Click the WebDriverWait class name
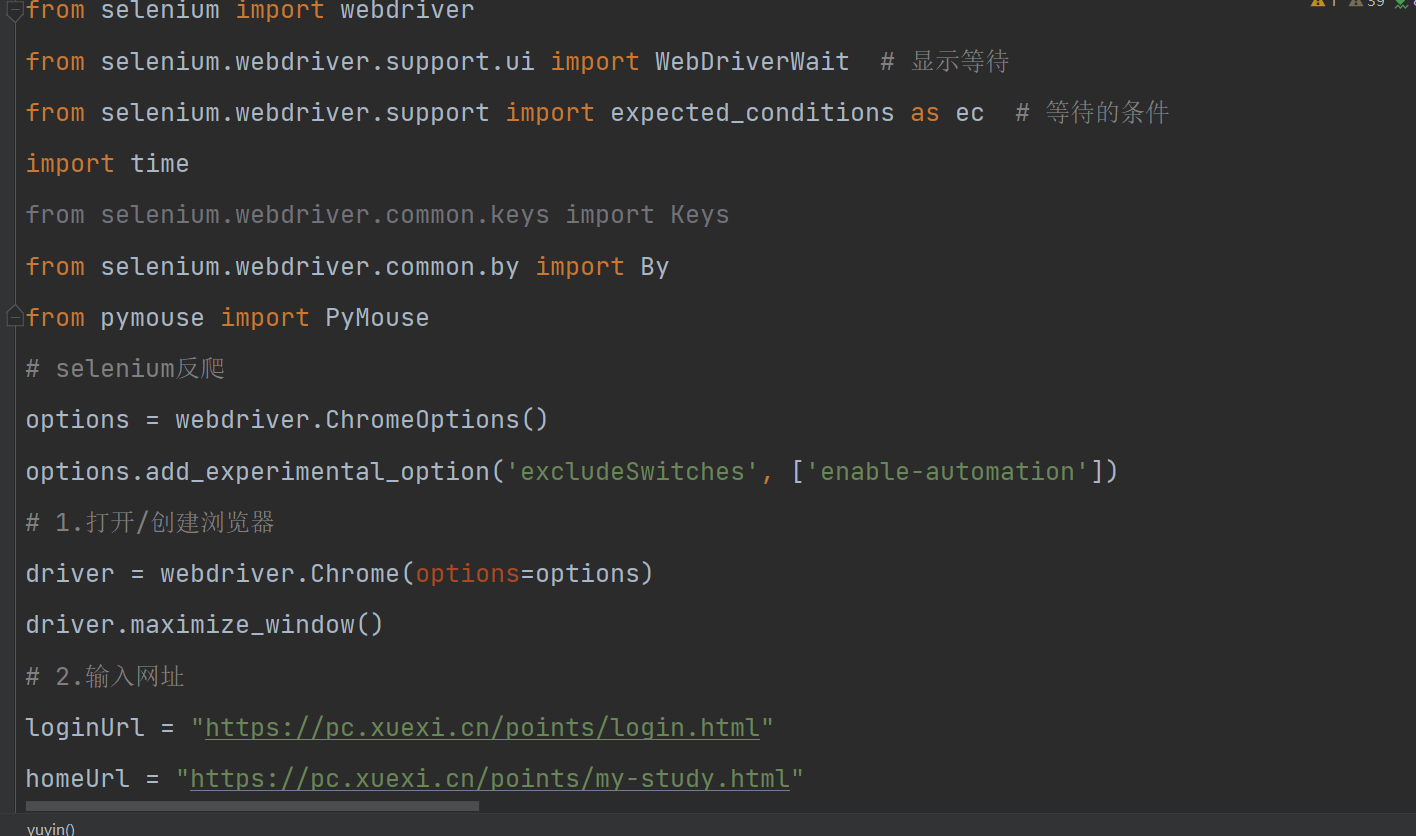Screen dimensions: 1416x836 752,61
